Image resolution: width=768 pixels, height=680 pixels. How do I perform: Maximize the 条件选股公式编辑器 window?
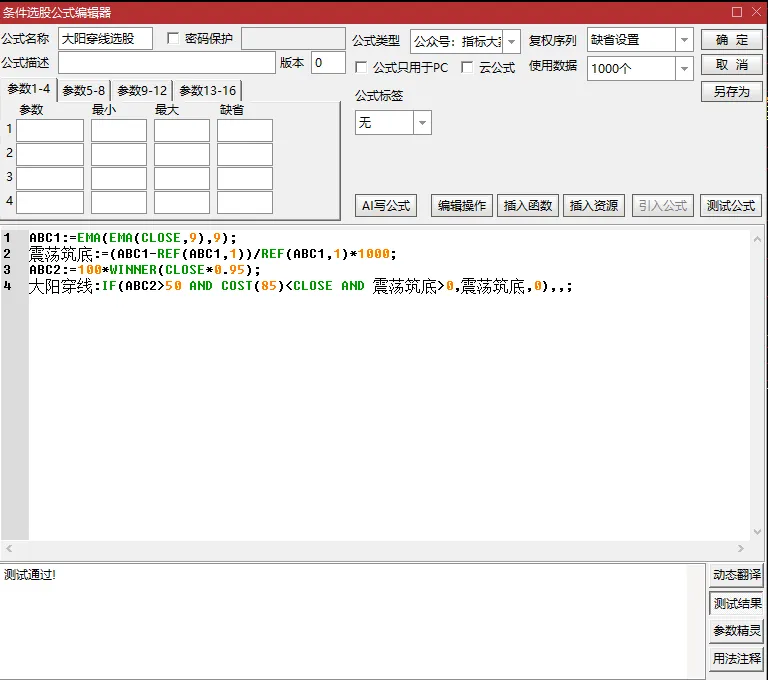pyautogui.click(x=737, y=12)
